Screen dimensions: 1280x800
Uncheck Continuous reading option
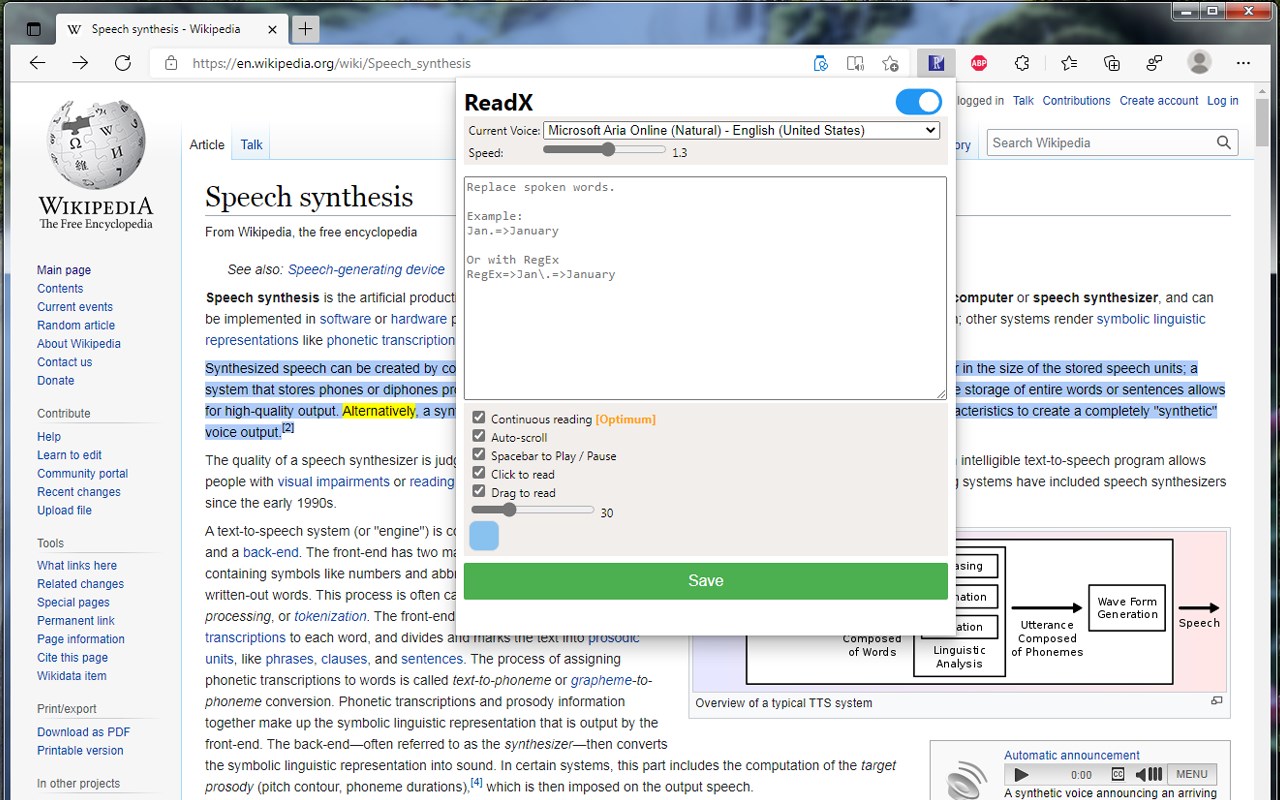(479, 418)
